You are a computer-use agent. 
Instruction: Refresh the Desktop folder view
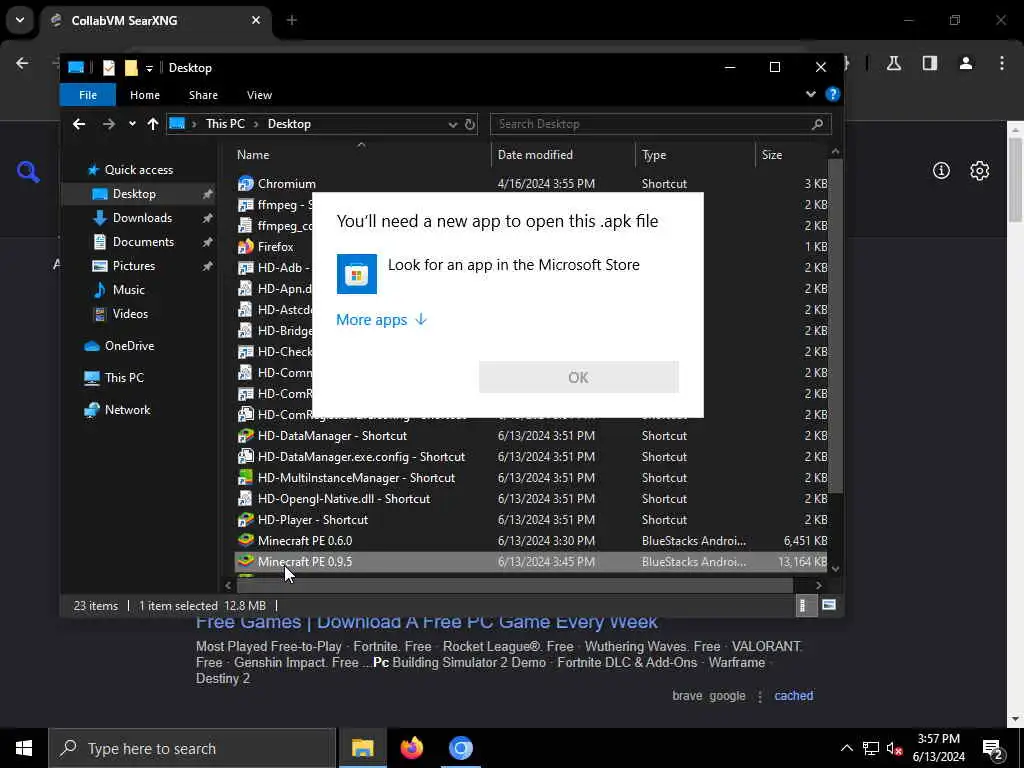pyautogui.click(x=470, y=124)
